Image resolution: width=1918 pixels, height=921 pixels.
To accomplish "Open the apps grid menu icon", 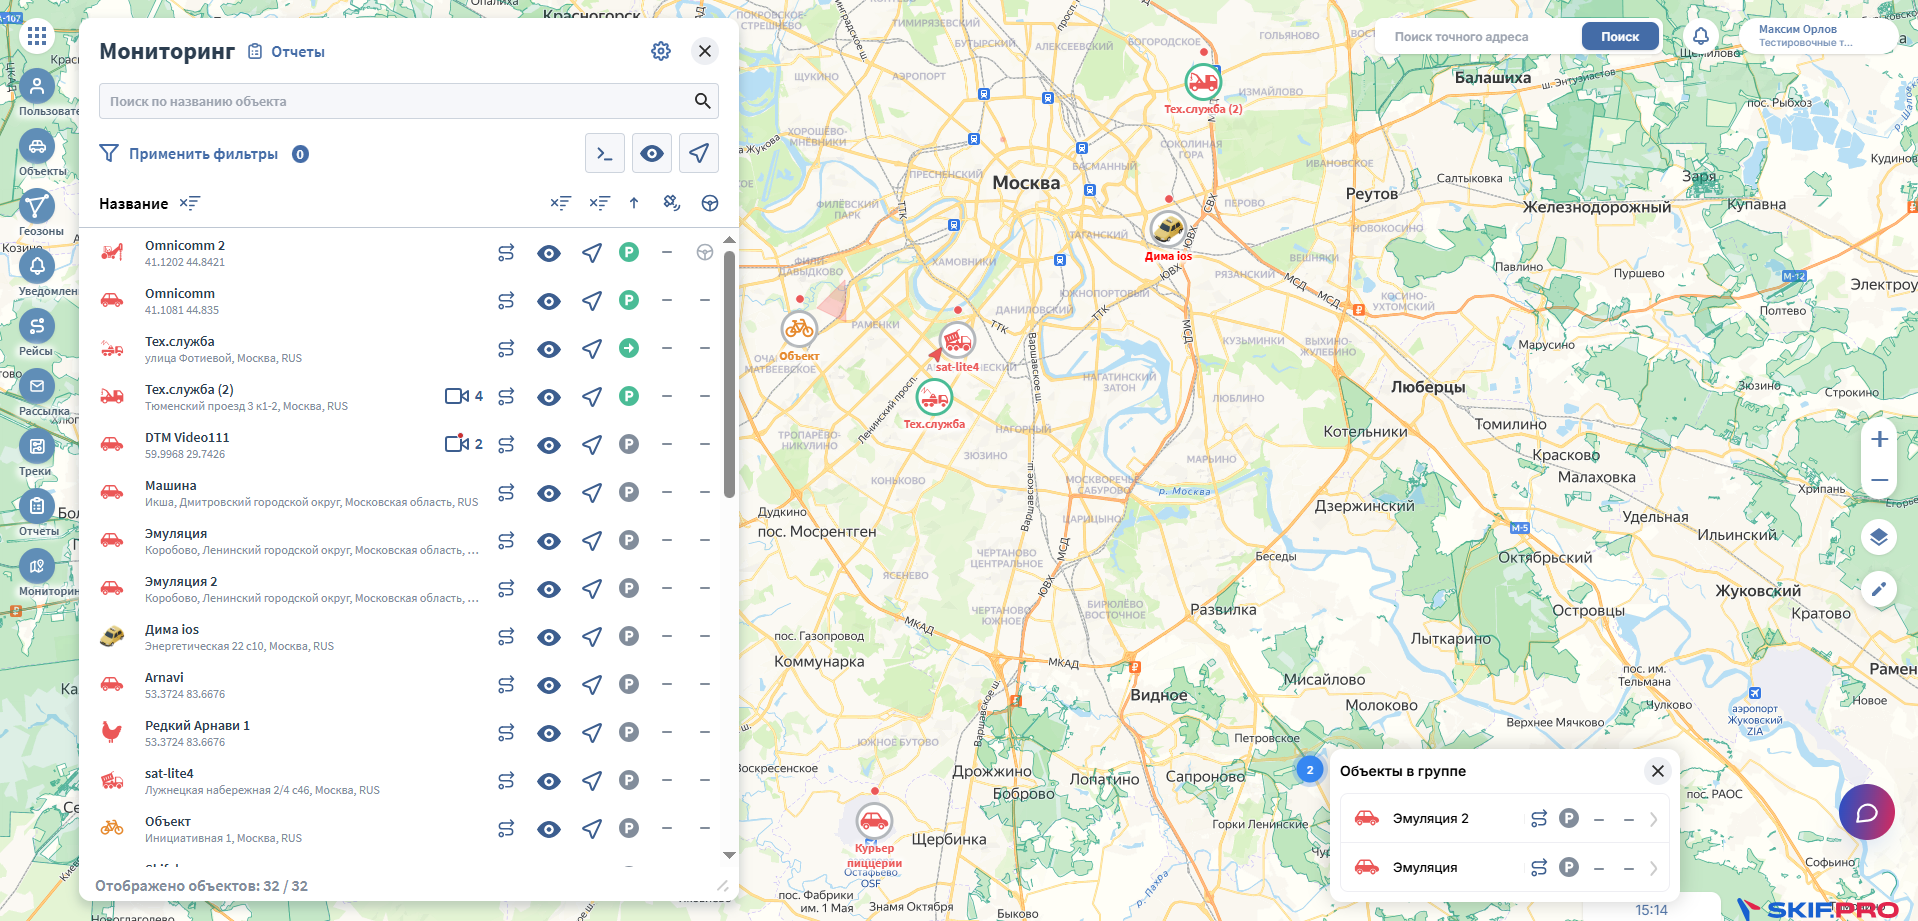I will pyautogui.click(x=37, y=37).
